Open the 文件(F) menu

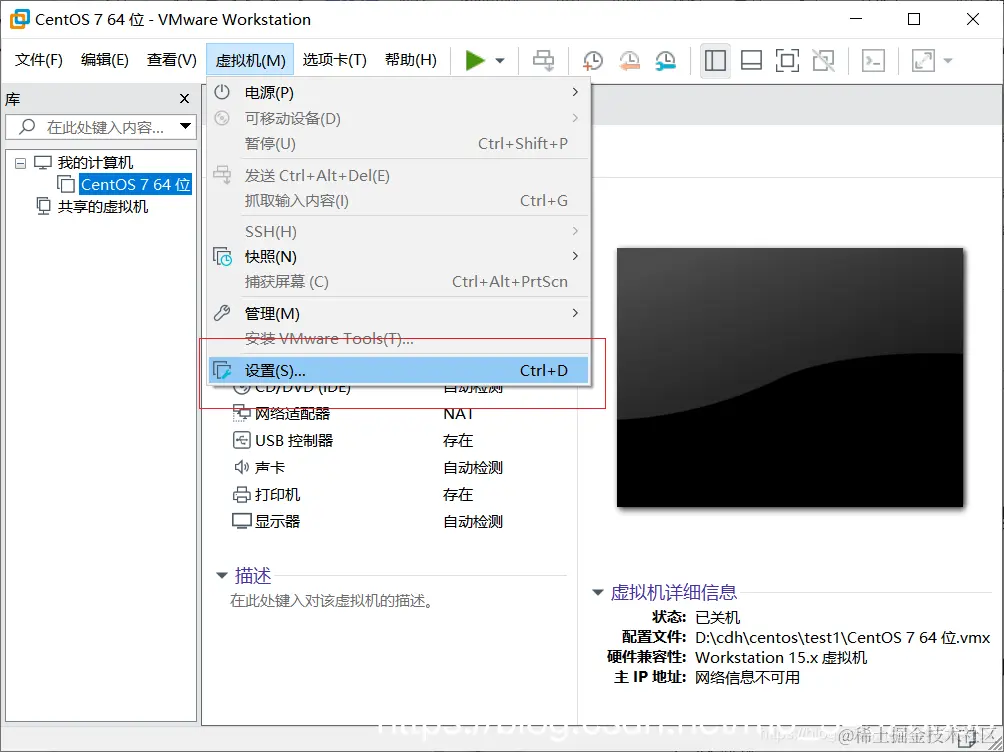pos(39,60)
